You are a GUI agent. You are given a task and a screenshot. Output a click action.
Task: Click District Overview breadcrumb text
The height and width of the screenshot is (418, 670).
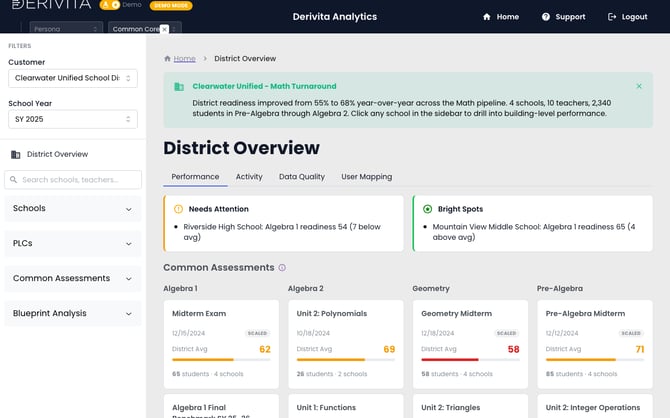[x=245, y=59]
